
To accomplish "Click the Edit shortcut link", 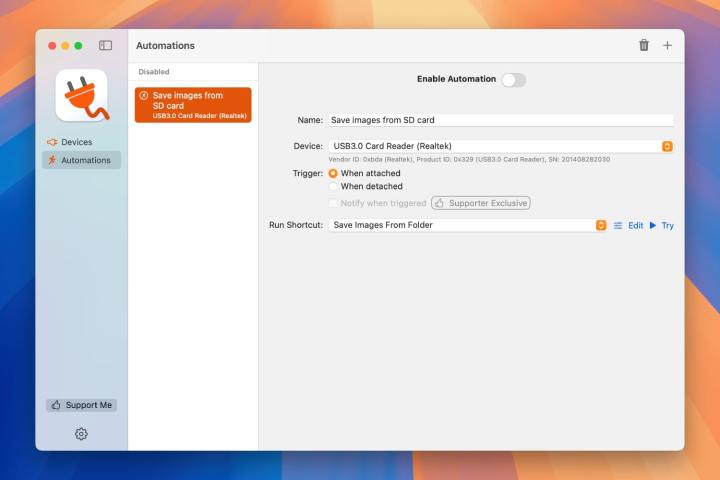I will tap(635, 225).
